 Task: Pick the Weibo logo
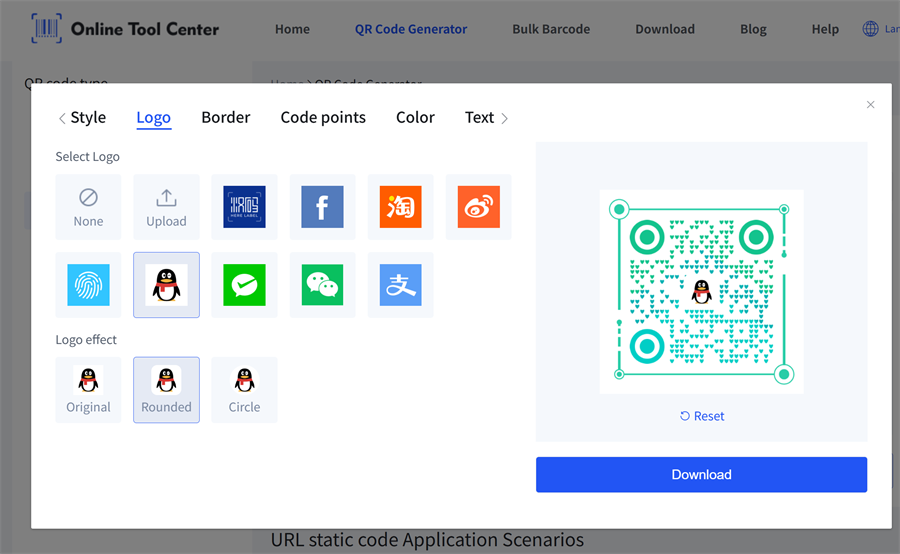(x=478, y=207)
